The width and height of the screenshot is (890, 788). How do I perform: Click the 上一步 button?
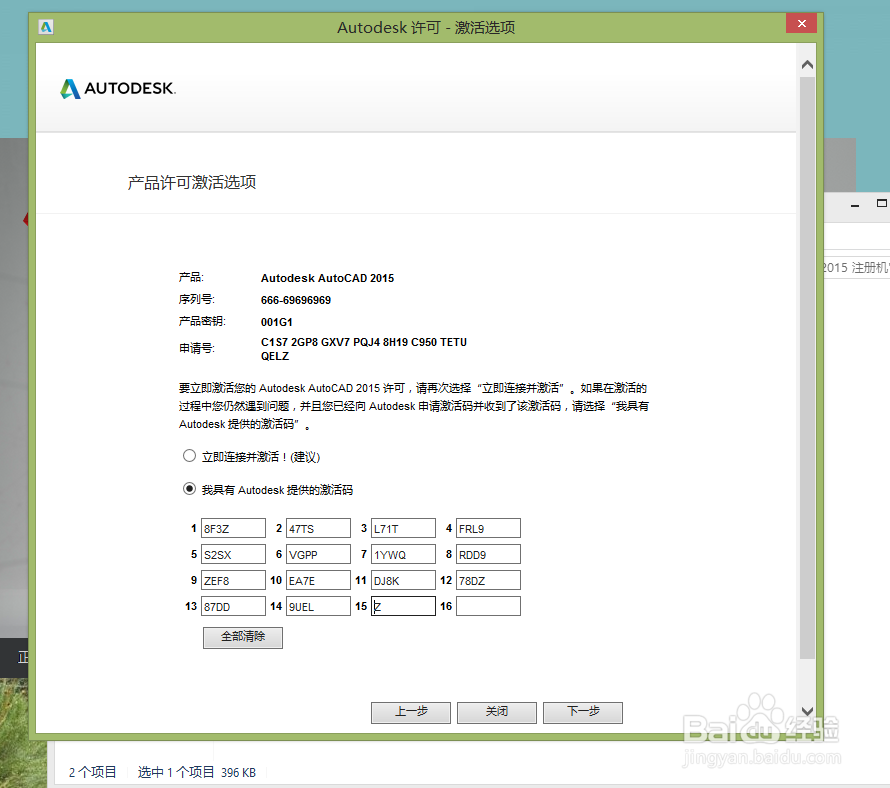pos(410,712)
